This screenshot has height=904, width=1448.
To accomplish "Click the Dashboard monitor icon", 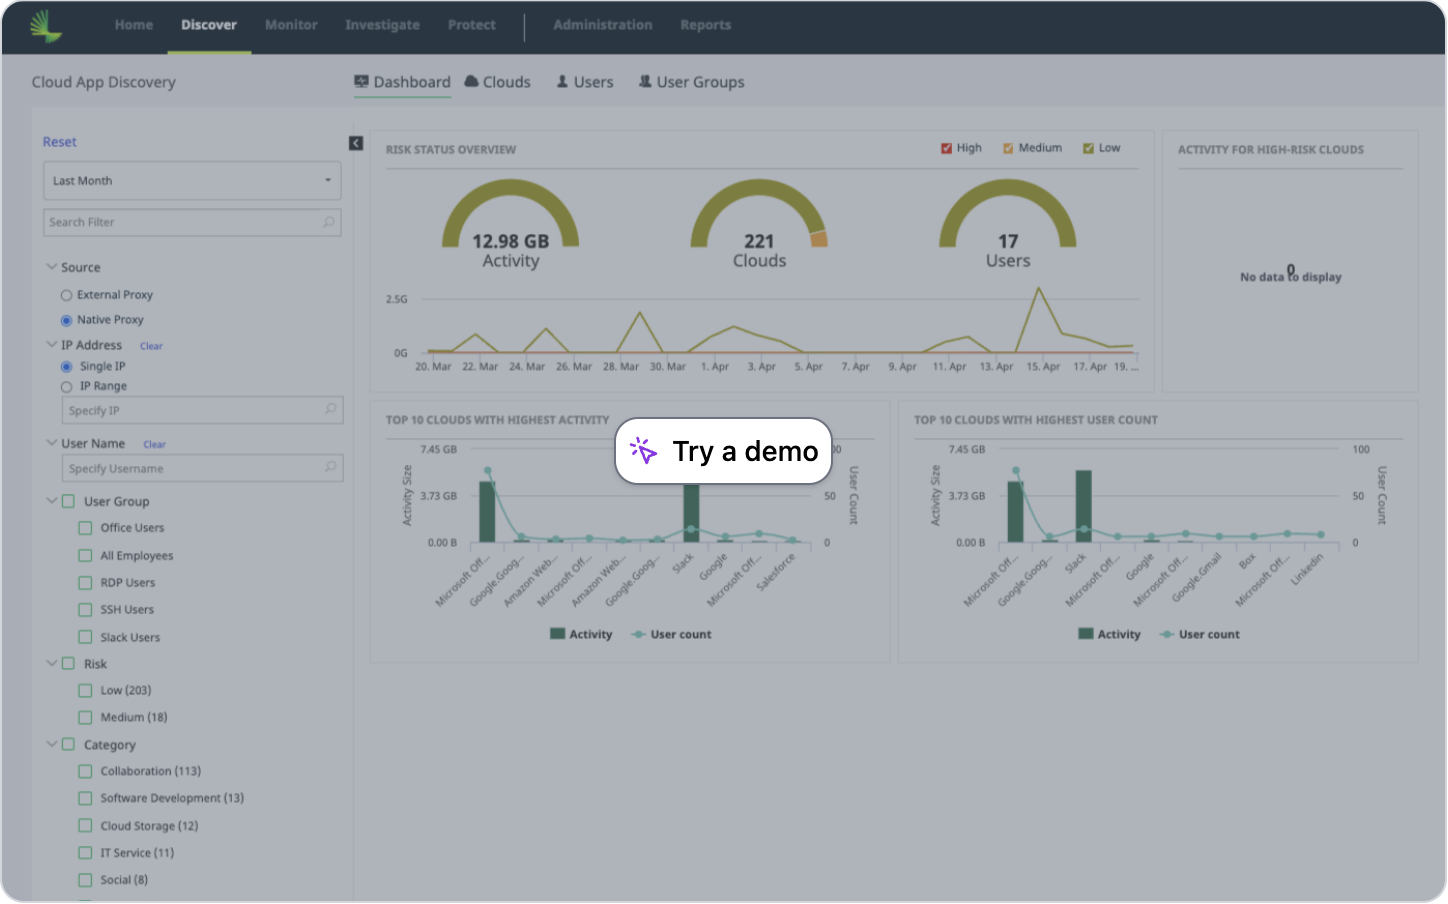I will click(361, 80).
